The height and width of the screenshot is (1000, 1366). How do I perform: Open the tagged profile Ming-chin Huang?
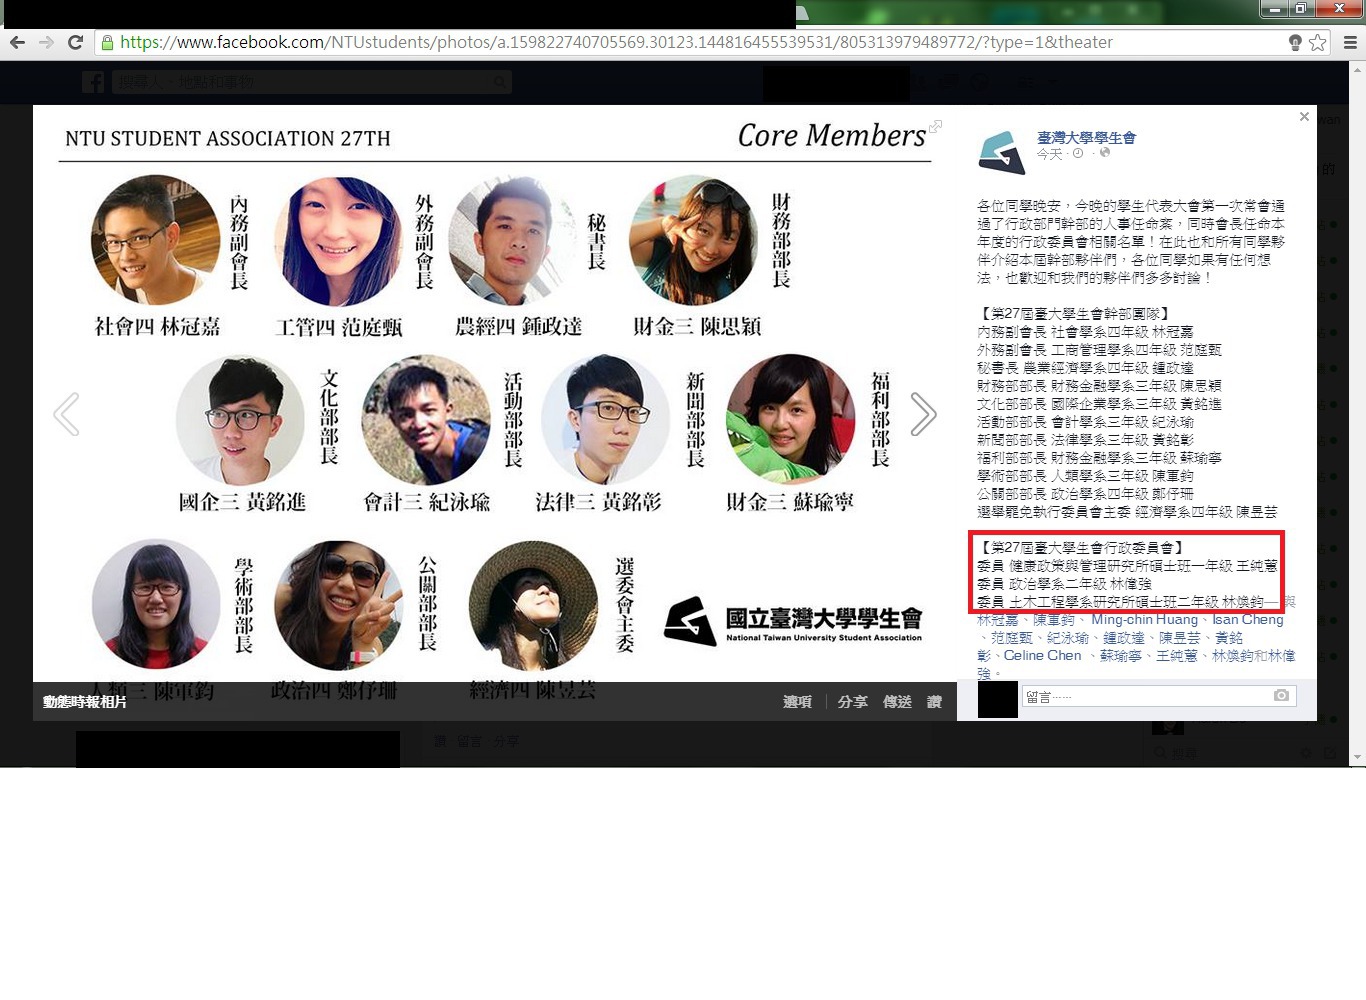tap(1144, 620)
